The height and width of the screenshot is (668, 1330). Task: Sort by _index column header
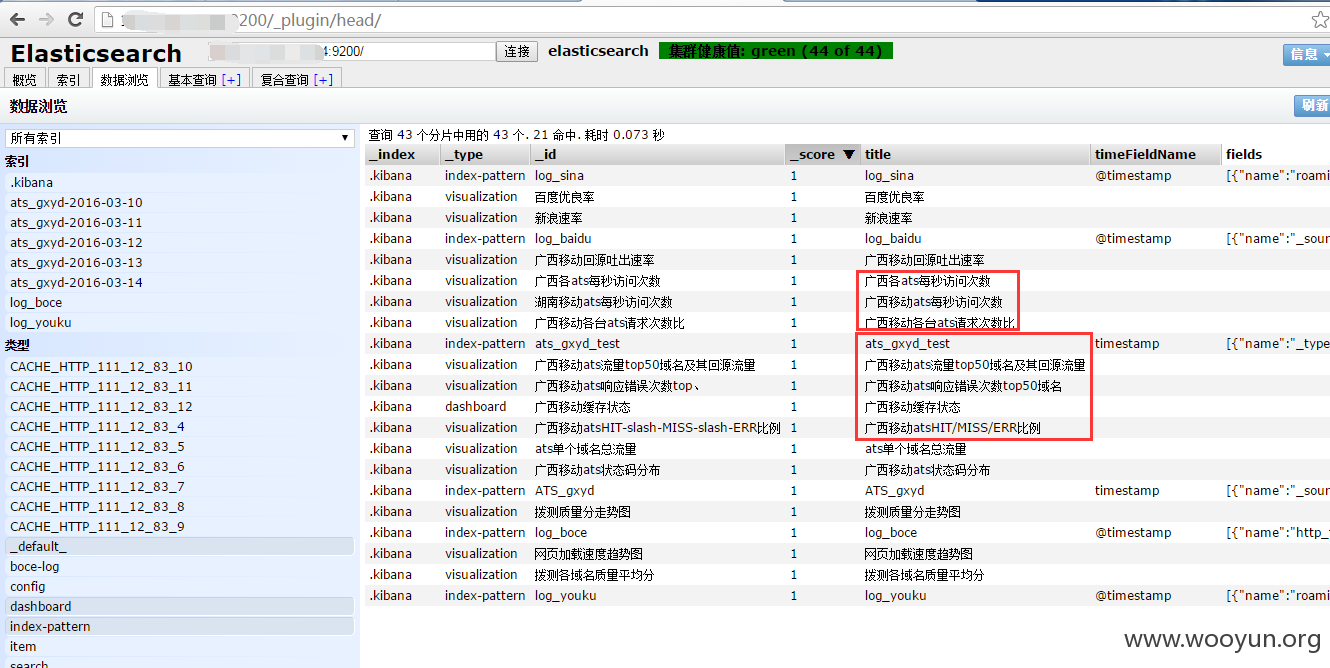403,155
